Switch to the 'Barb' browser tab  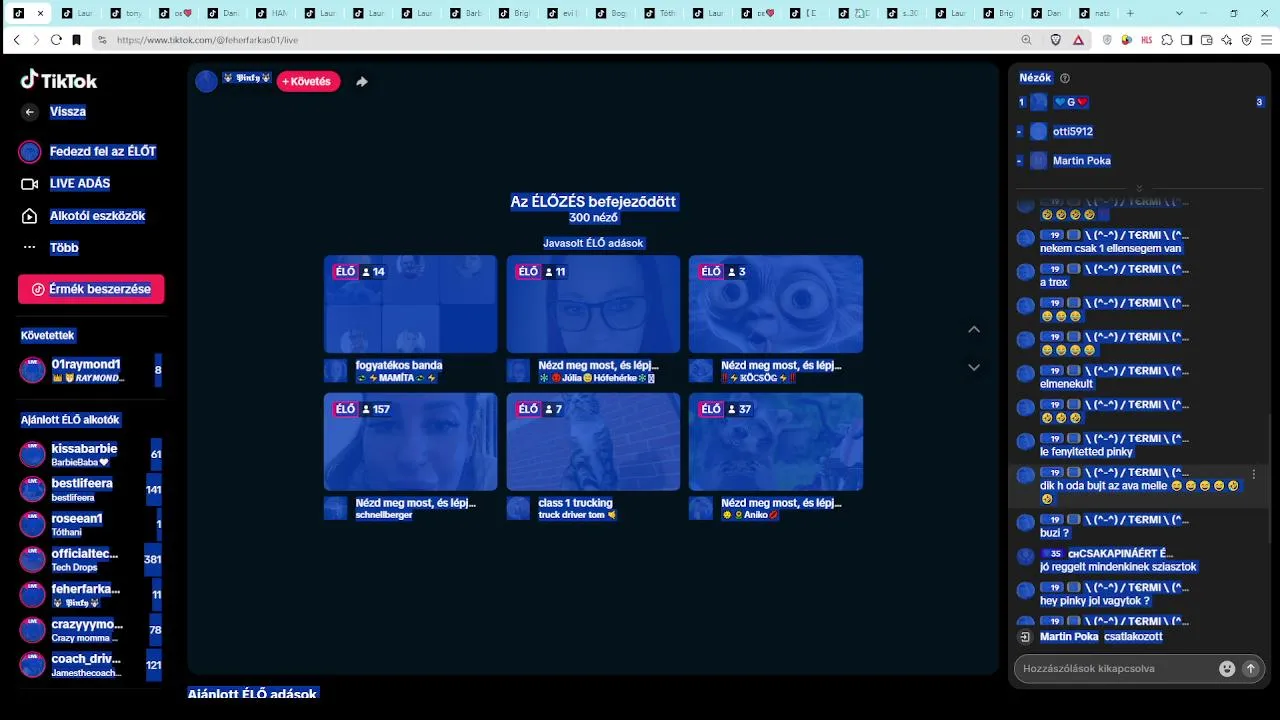466,14
